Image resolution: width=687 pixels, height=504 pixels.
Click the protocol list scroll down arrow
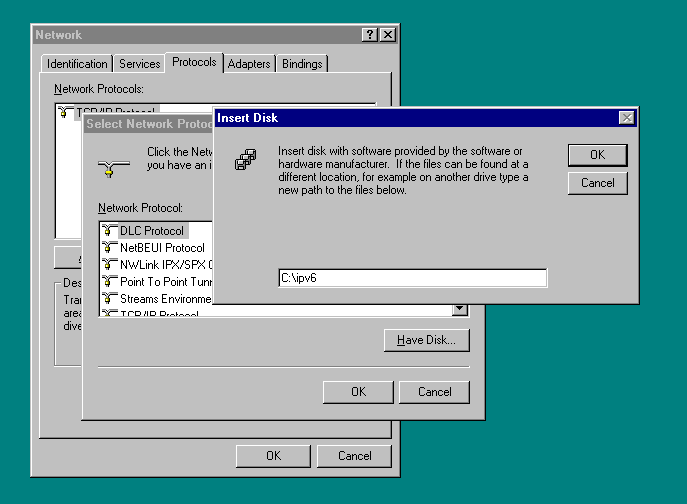[x=460, y=310]
